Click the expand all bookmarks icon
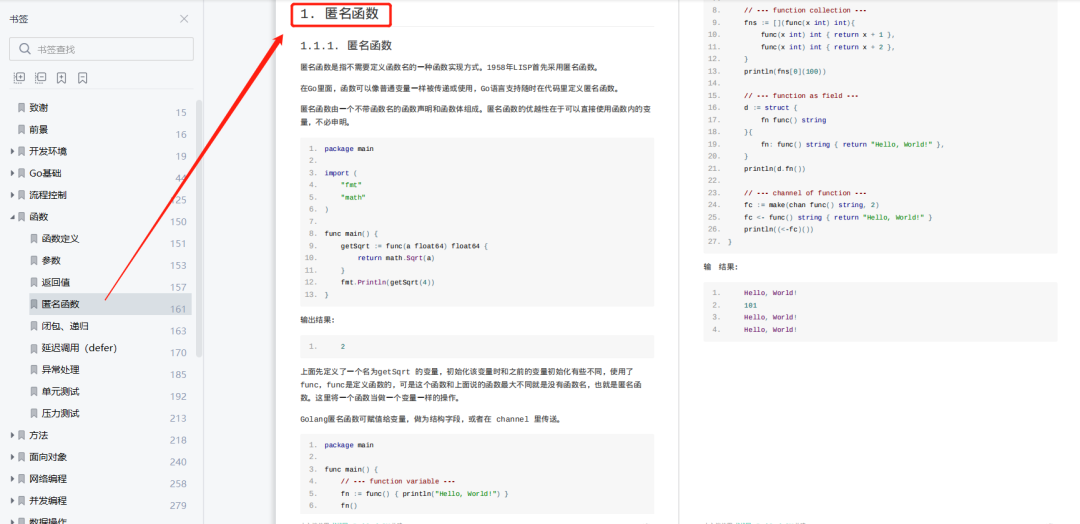 tap(19, 78)
